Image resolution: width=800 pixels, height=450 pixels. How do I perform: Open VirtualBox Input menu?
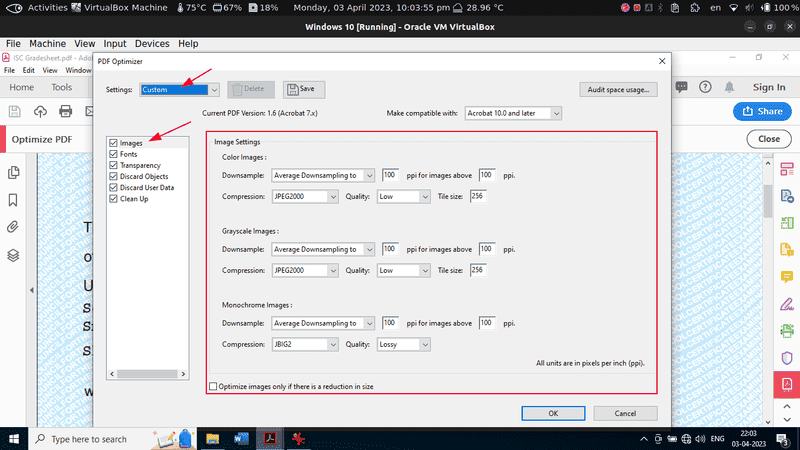tap(115, 44)
